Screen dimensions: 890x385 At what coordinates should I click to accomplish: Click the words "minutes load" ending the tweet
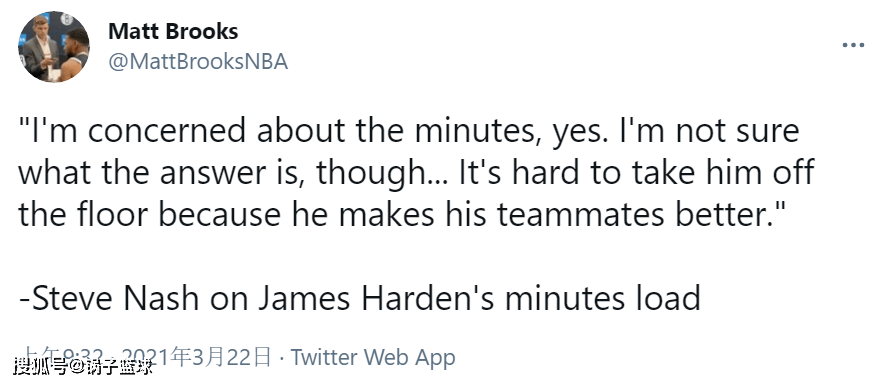coord(603,299)
